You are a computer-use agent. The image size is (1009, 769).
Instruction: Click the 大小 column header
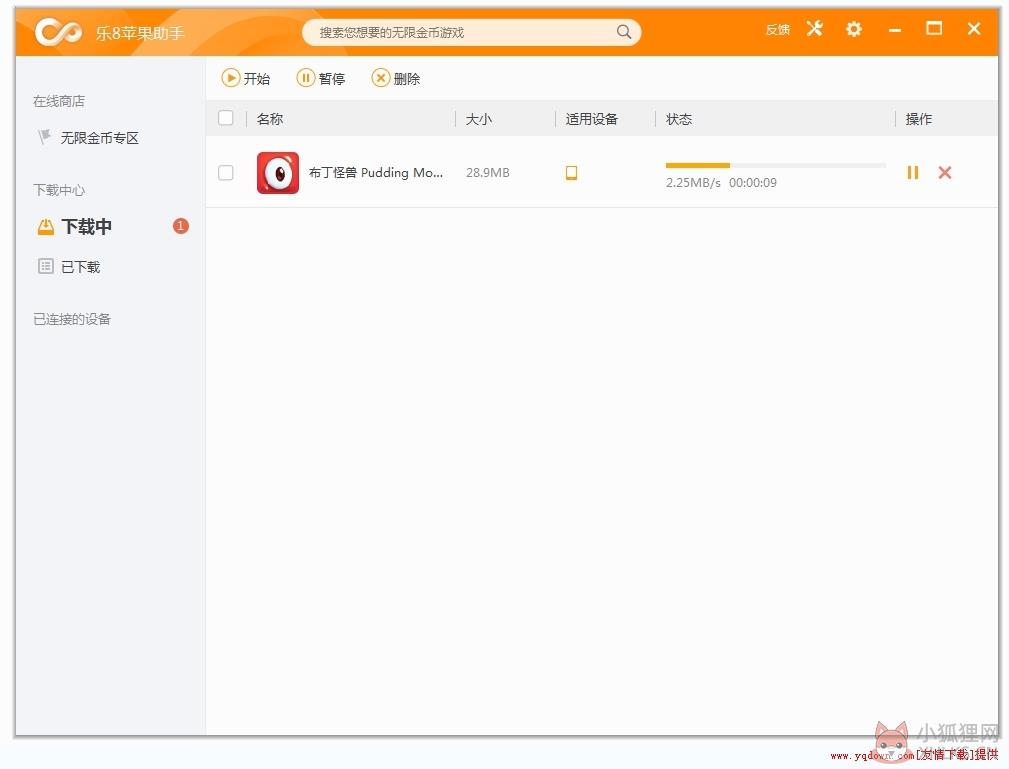coord(479,119)
